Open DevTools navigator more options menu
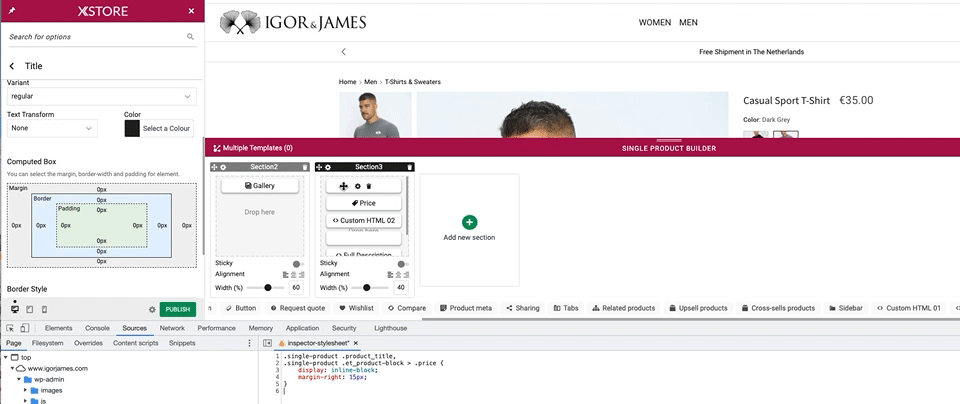The width and height of the screenshot is (960, 404). 249,343
